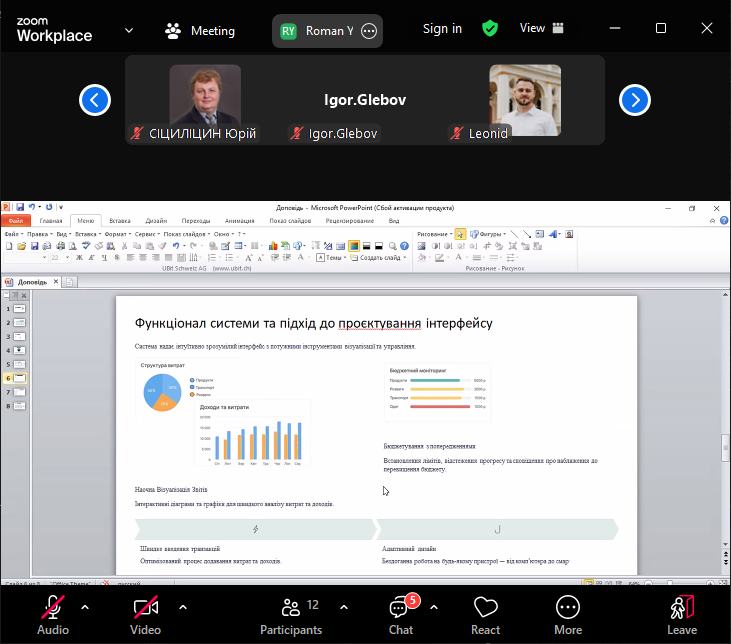The width and height of the screenshot is (731, 644).
Task: Open the Roman Y tab options ellipsis
Action: [369, 31]
